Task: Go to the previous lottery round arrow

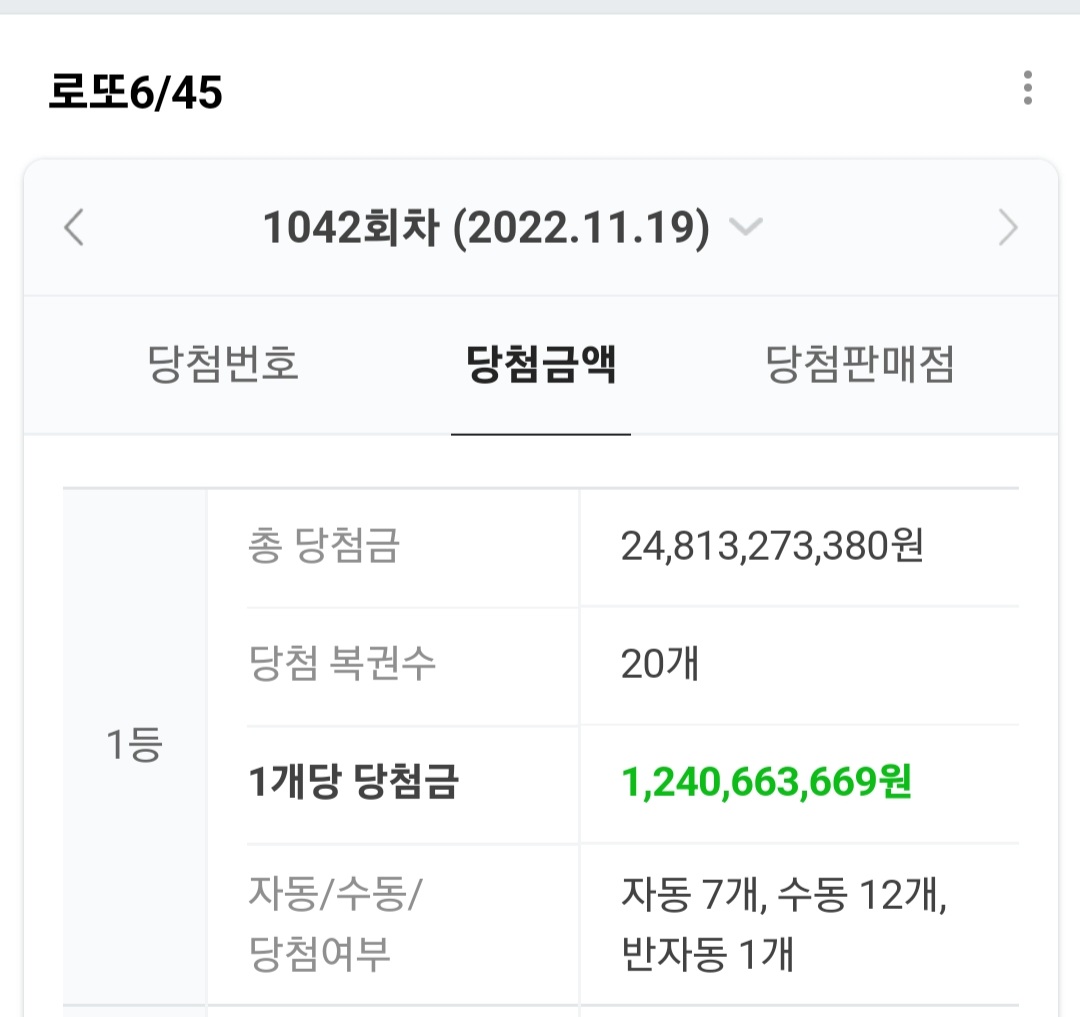Action: (74, 227)
